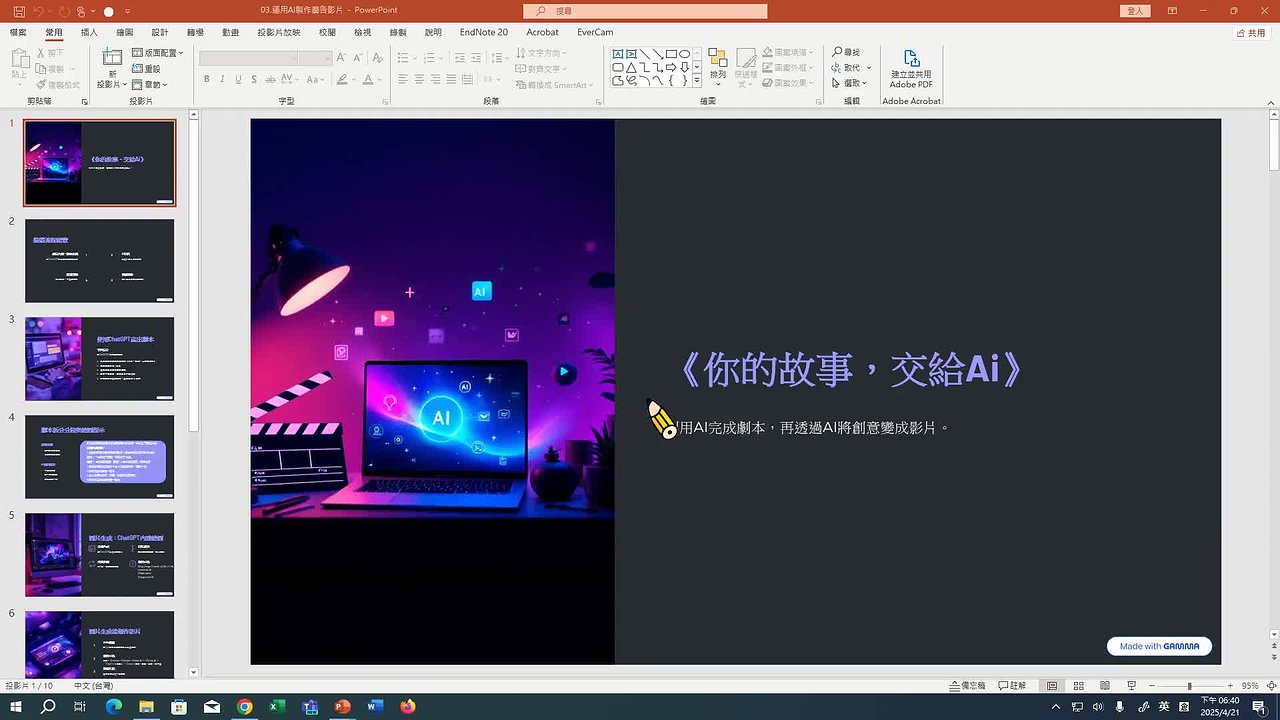Open Excel from the taskbar
Viewport: 1280px width, 720px height.
tap(277, 706)
